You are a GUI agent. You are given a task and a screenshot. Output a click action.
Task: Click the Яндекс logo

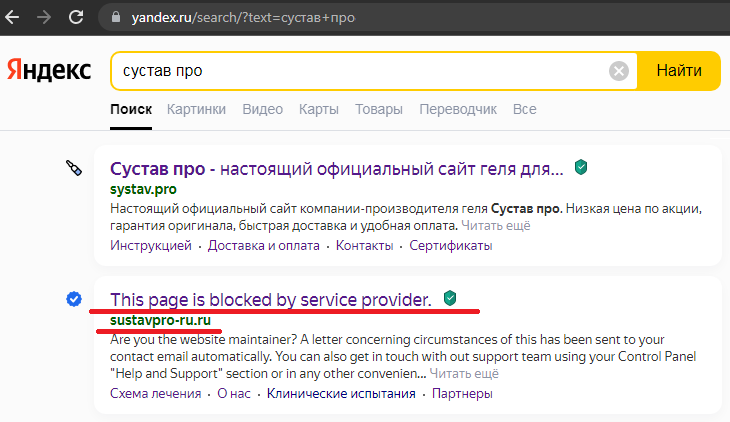(x=49, y=70)
